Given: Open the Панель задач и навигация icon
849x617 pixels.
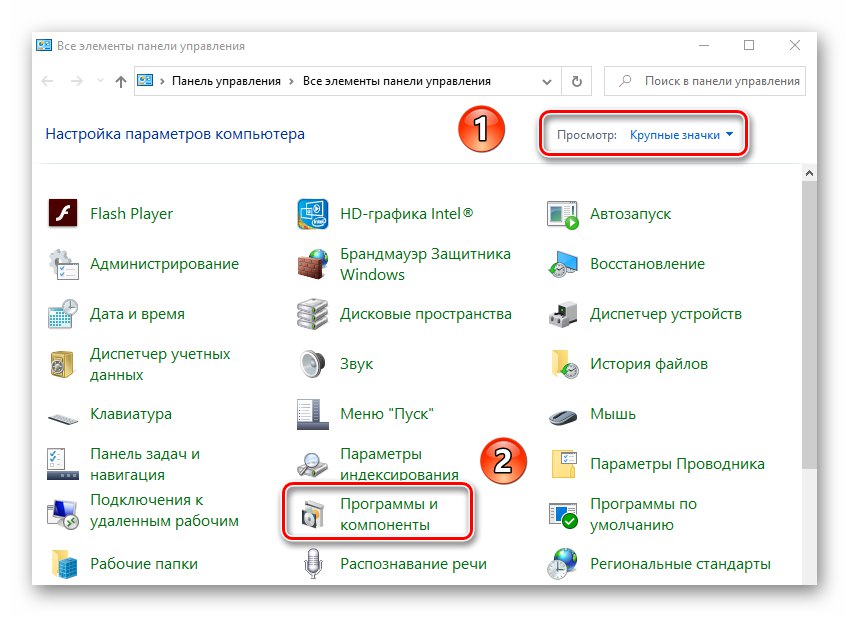Looking at the screenshot, I should click(x=63, y=464).
